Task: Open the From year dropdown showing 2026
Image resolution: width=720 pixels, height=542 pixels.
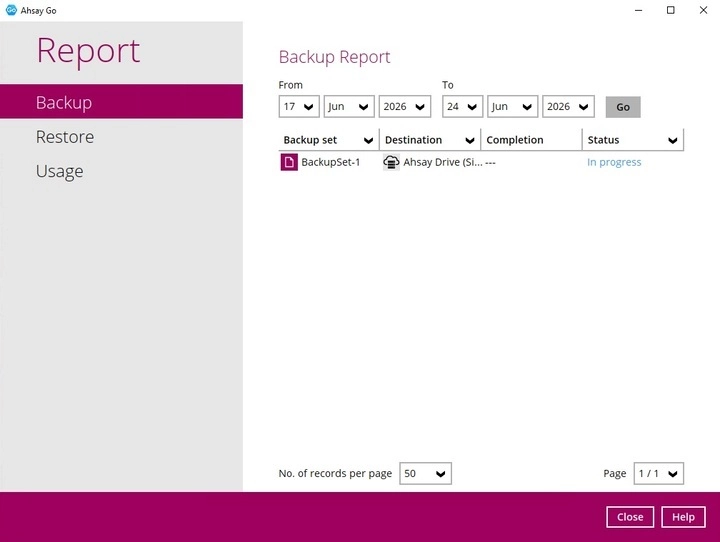Action: [x=405, y=107]
